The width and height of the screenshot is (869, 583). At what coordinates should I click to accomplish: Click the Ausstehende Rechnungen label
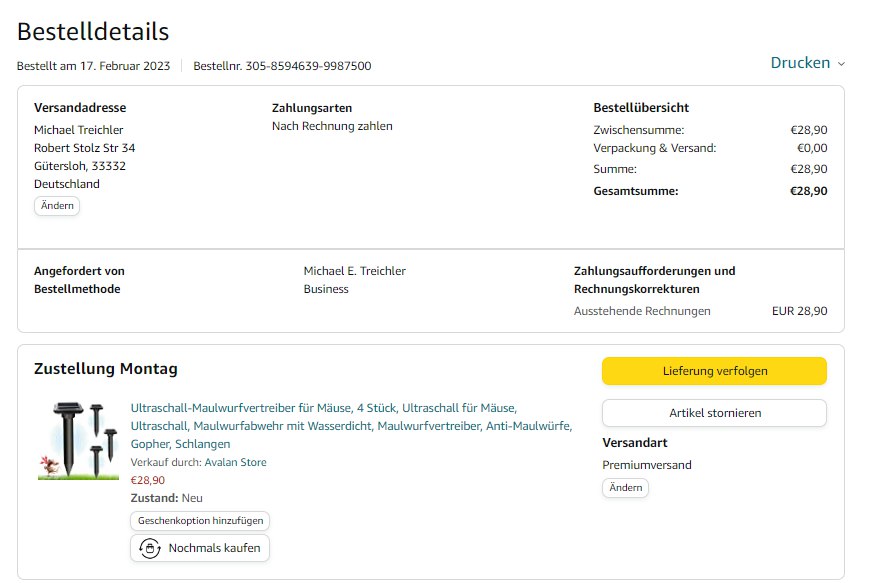(642, 311)
